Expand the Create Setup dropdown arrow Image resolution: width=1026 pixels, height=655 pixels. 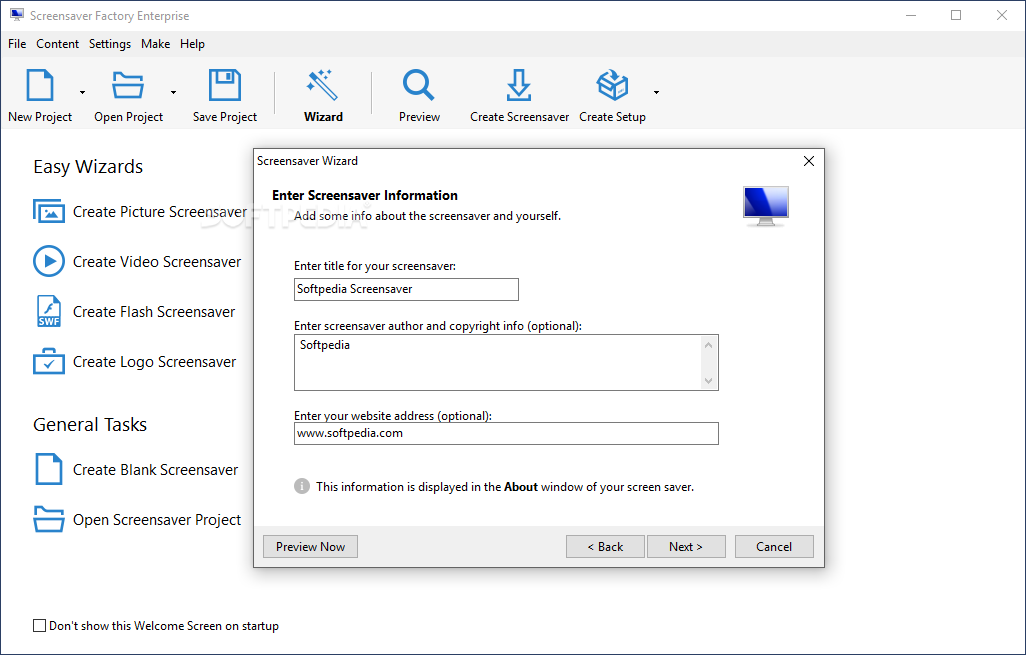pos(656,92)
